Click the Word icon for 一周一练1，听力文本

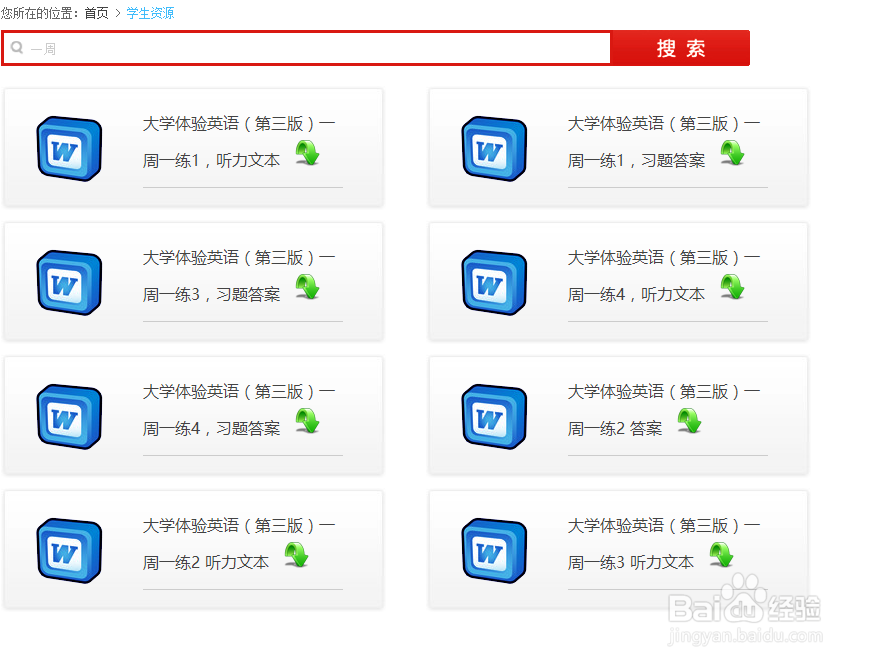(x=69, y=148)
